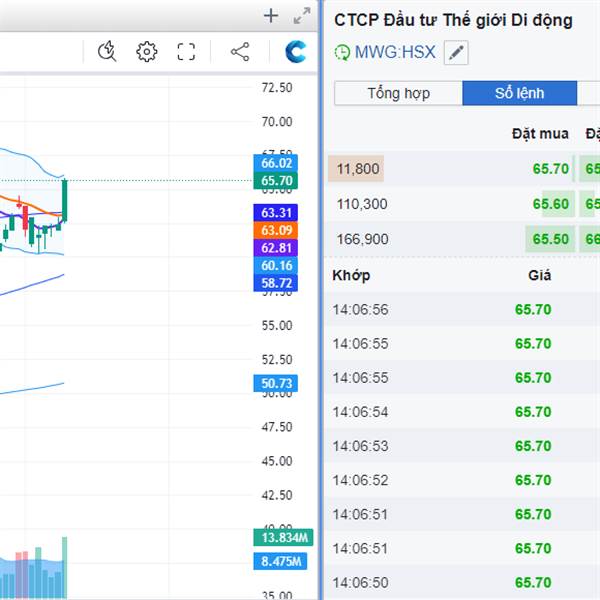Click the 65.50 bid price
The width and height of the screenshot is (600, 600).
tap(551, 239)
